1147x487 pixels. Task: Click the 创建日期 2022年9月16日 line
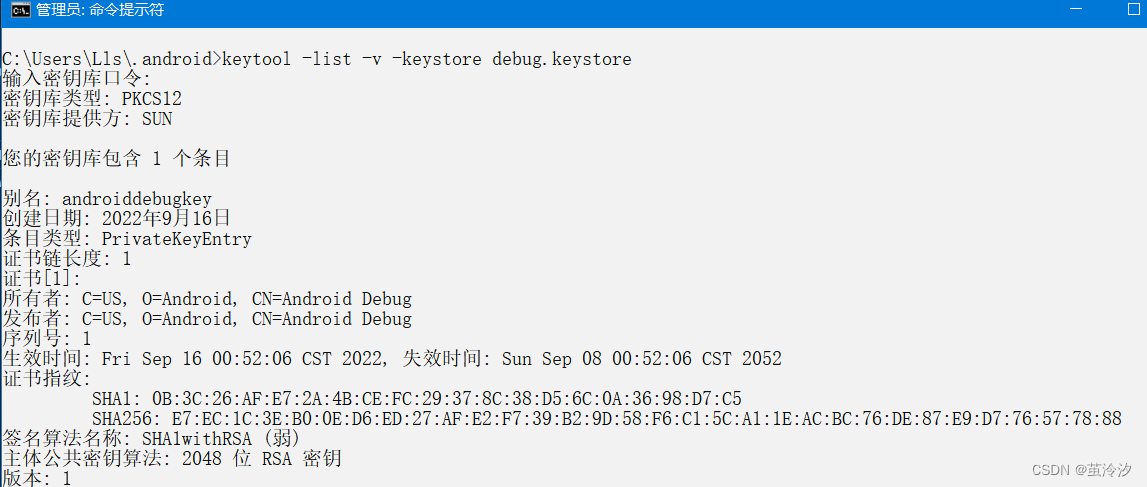[116, 219]
